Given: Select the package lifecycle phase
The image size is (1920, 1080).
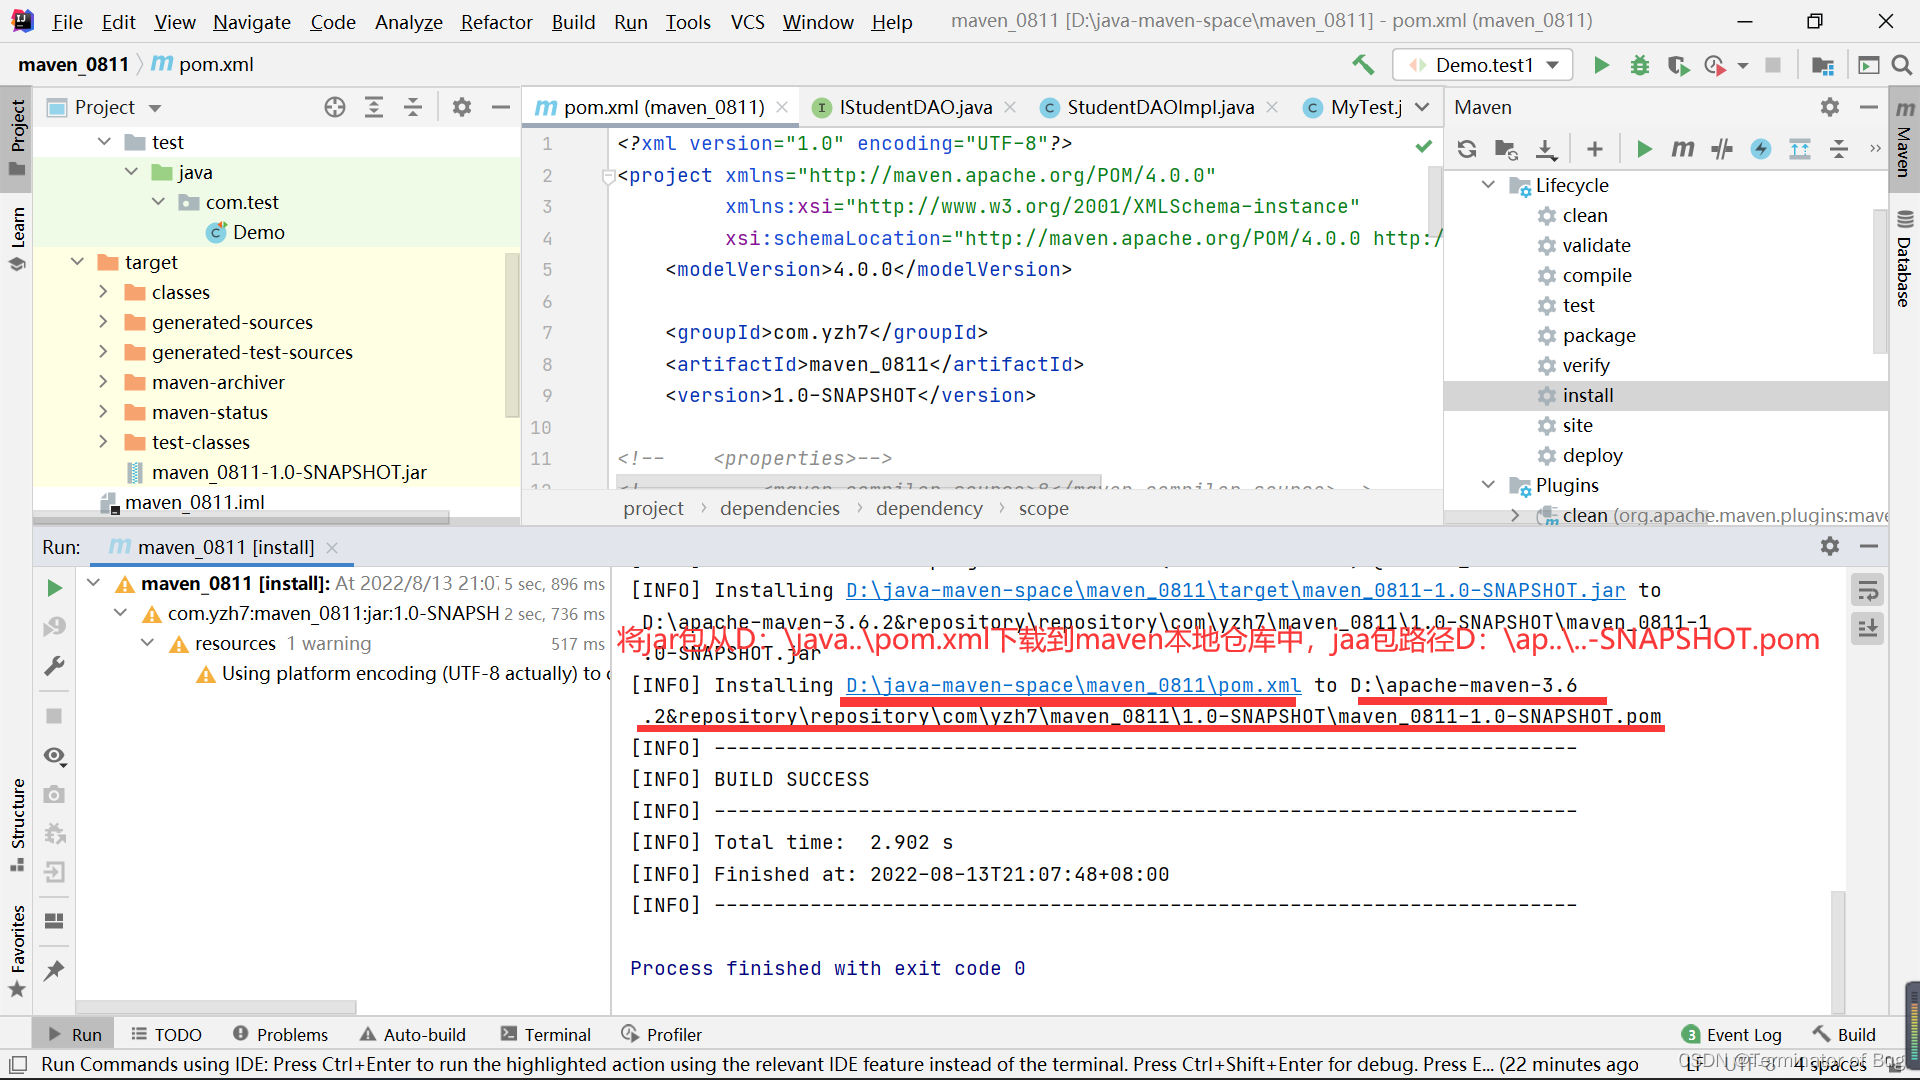Looking at the screenshot, I should [1598, 335].
